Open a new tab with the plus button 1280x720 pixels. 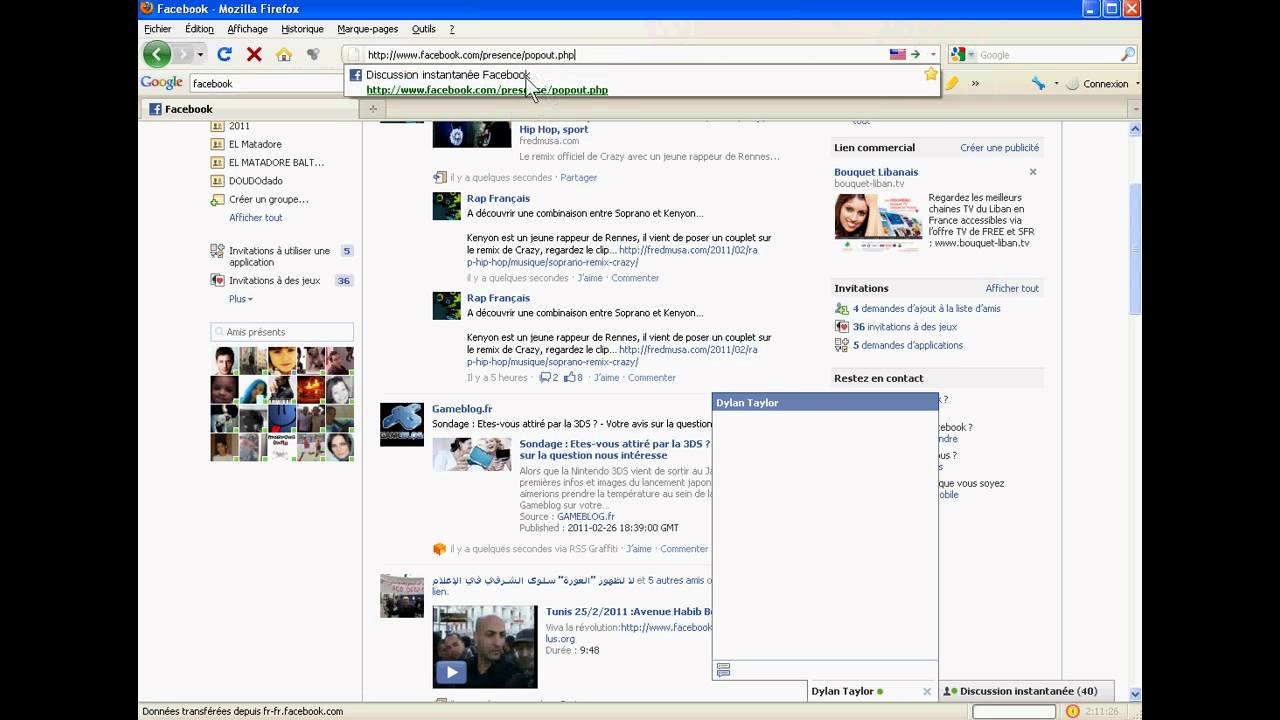point(373,109)
